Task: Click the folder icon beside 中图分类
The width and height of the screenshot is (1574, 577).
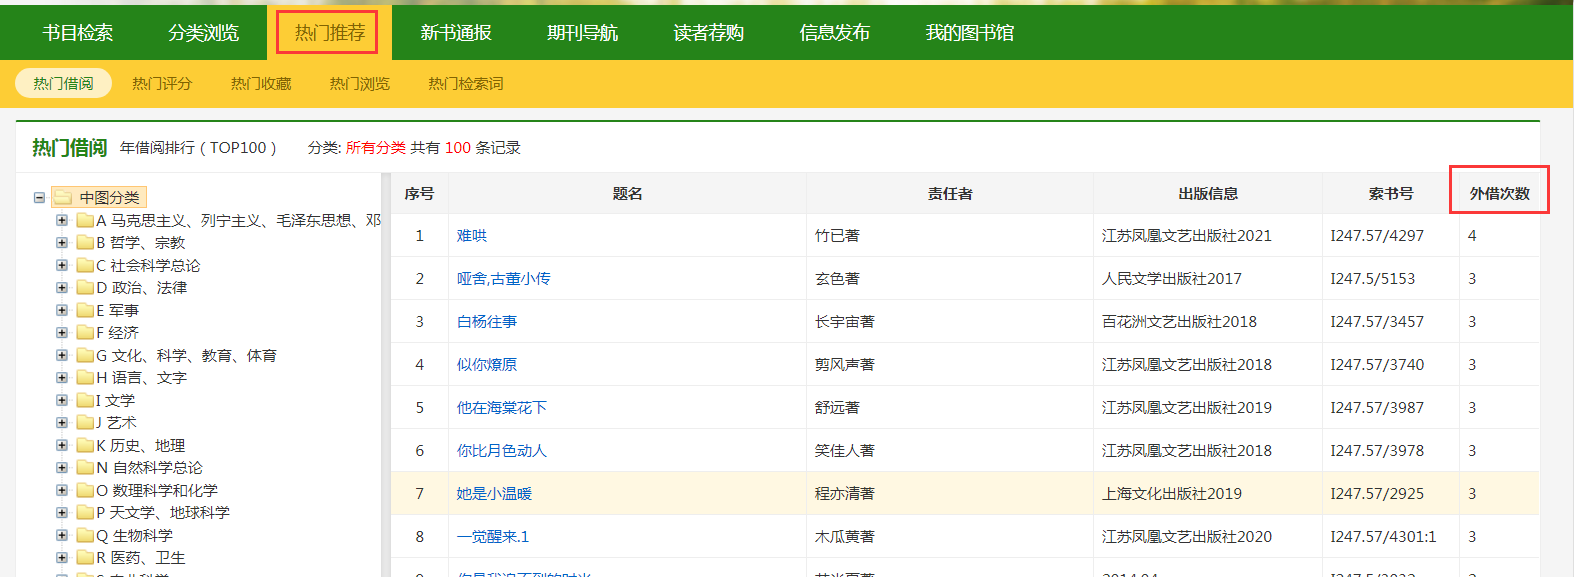Action: click(63, 198)
